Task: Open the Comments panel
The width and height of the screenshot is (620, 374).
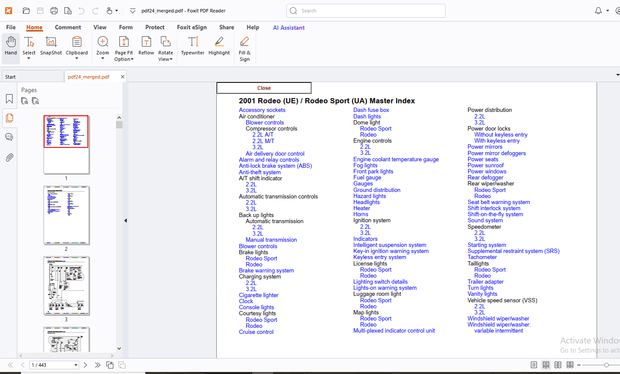Action: coord(9,137)
